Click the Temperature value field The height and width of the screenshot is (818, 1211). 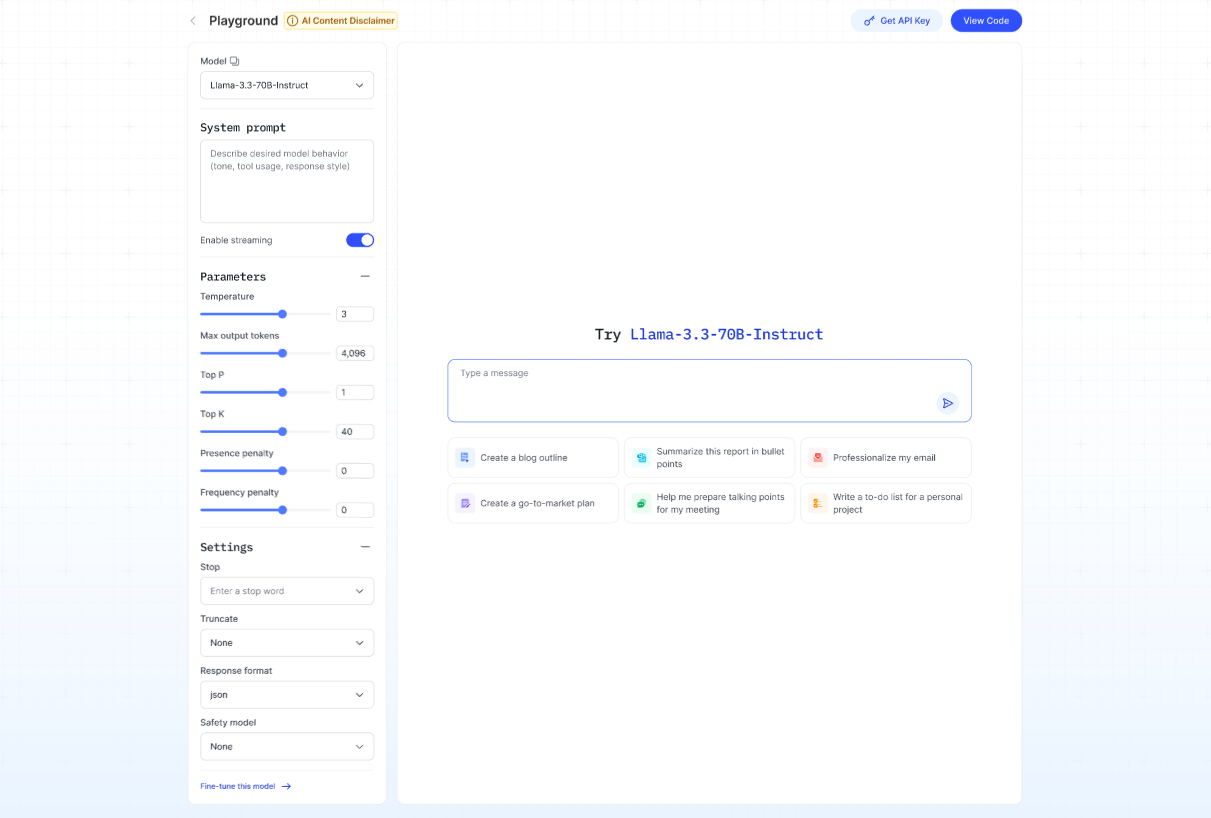[355, 314]
